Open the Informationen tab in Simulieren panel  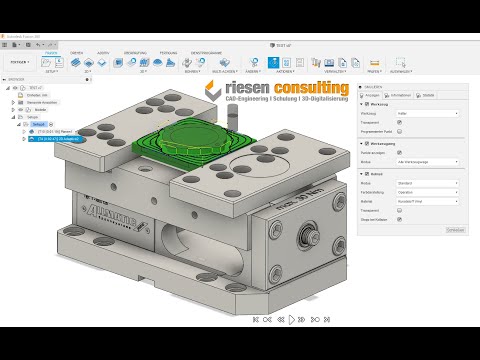[398, 95]
